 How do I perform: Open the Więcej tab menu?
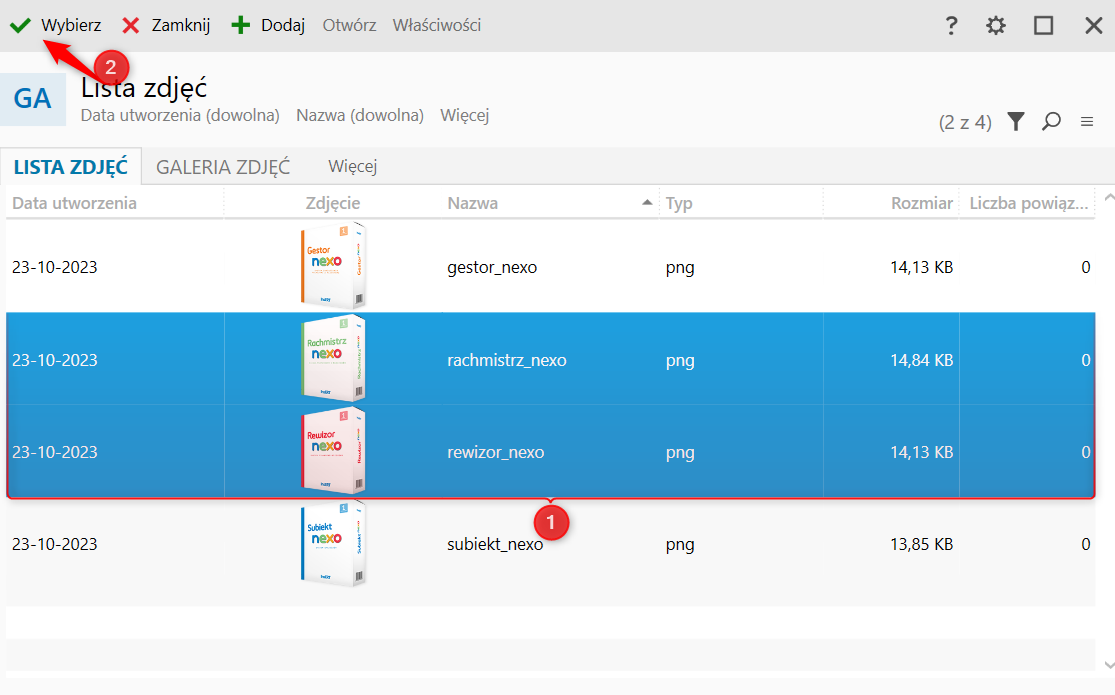click(x=353, y=166)
